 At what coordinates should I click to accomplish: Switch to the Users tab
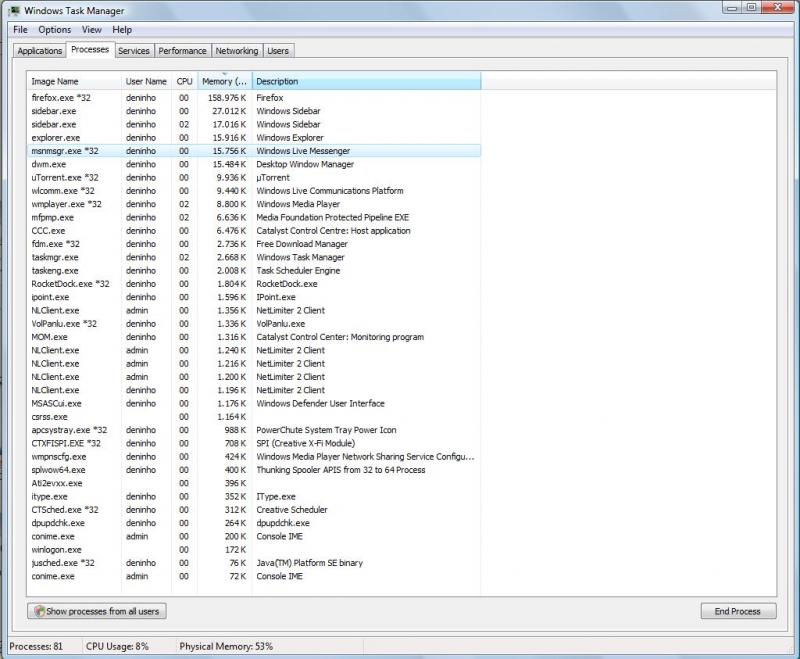click(x=278, y=51)
